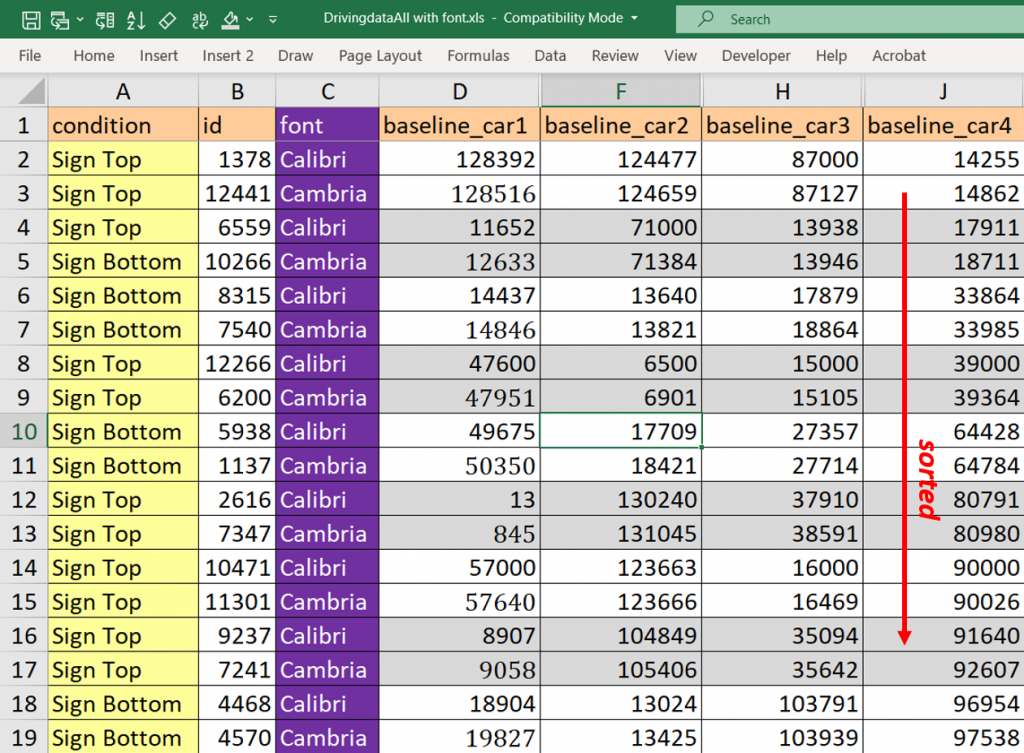This screenshot has width=1024, height=753.
Task: Select column F header
Action: click(621, 91)
